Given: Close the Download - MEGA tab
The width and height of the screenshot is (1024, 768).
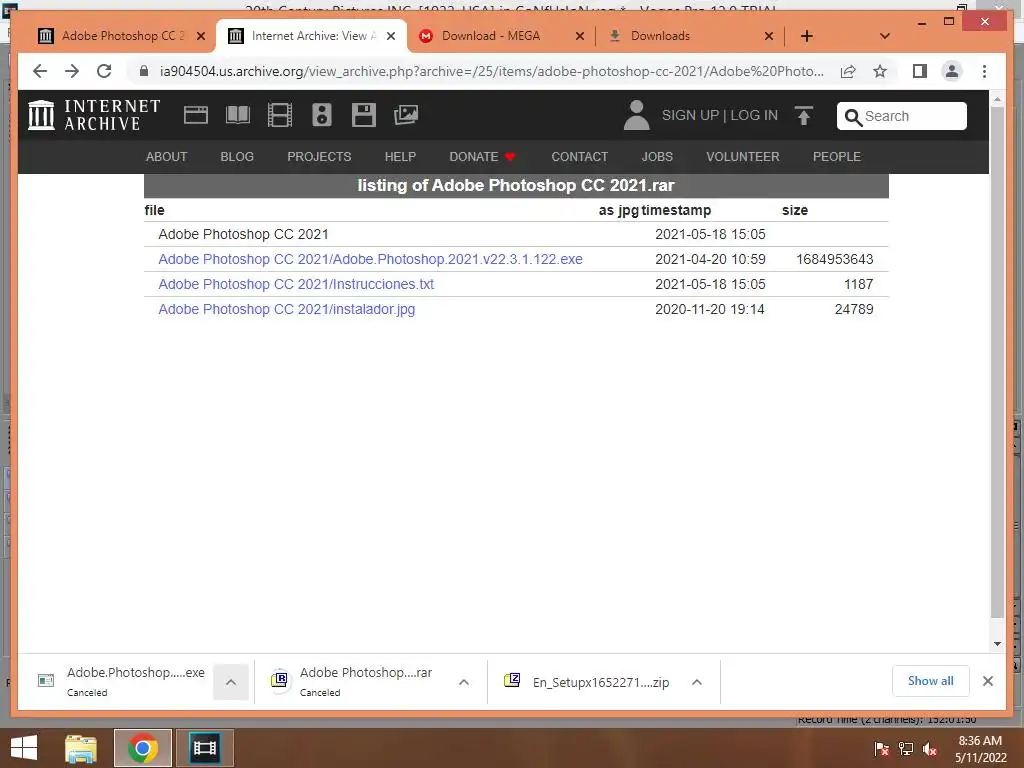Looking at the screenshot, I should point(579,36).
